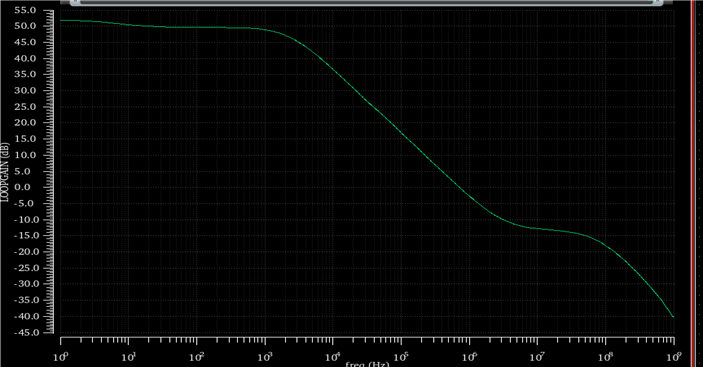Click the 25.0 y-axis label
The height and width of the screenshot is (367, 703).
(25, 107)
